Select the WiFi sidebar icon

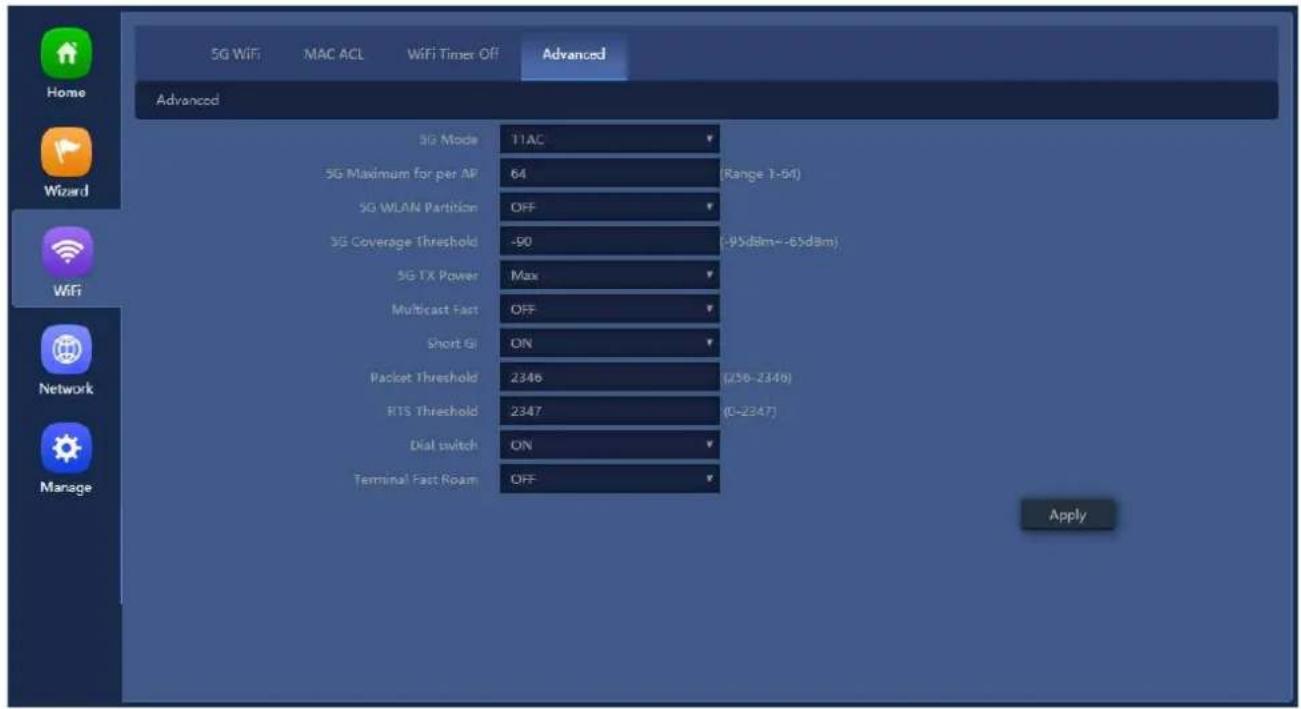(x=65, y=250)
